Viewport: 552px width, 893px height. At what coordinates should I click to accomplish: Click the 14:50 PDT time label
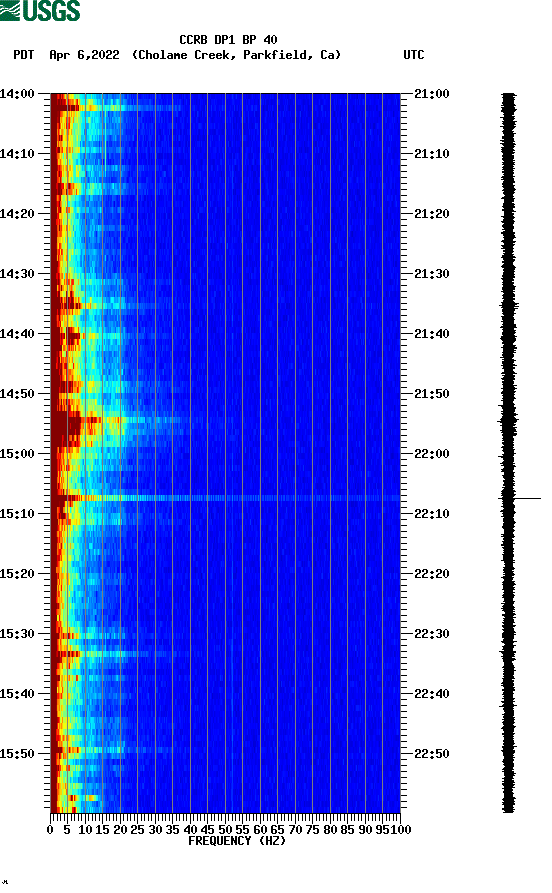(x=17, y=394)
